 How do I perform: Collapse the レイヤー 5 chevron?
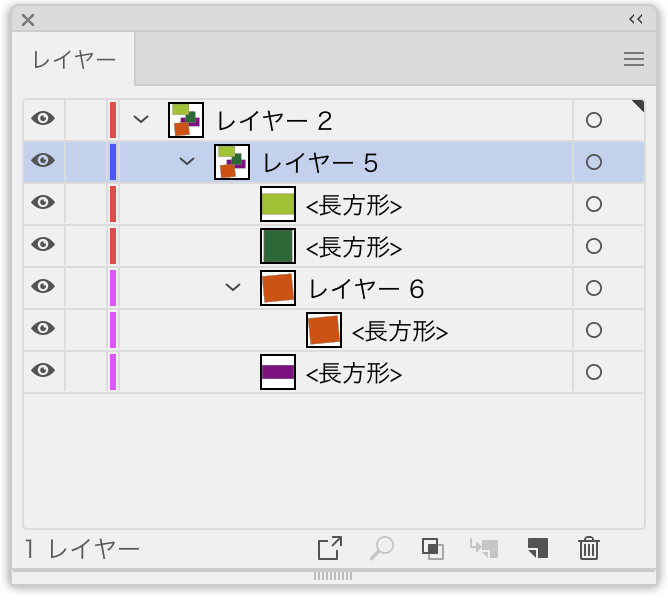[x=187, y=161]
